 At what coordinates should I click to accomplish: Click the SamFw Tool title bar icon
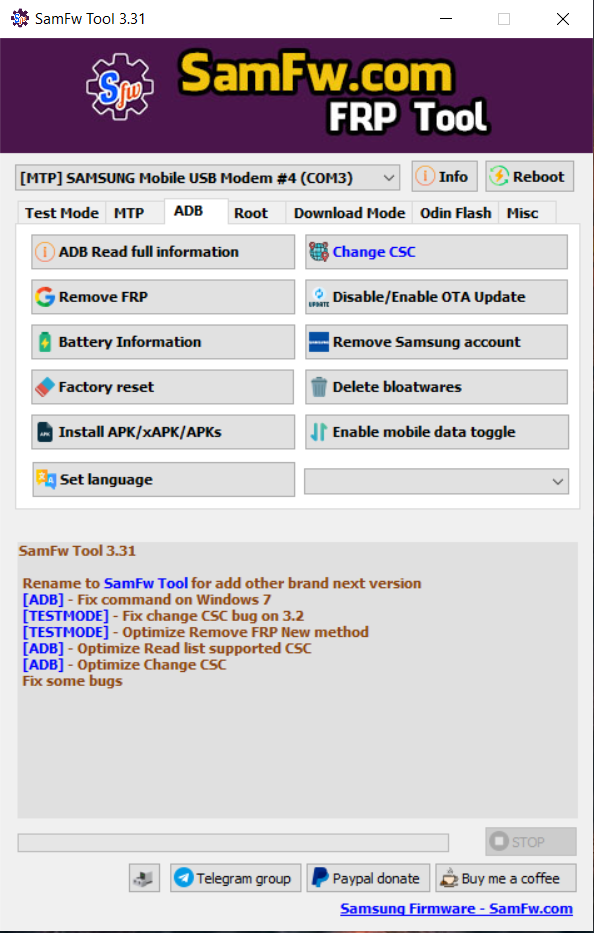(20, 18)
